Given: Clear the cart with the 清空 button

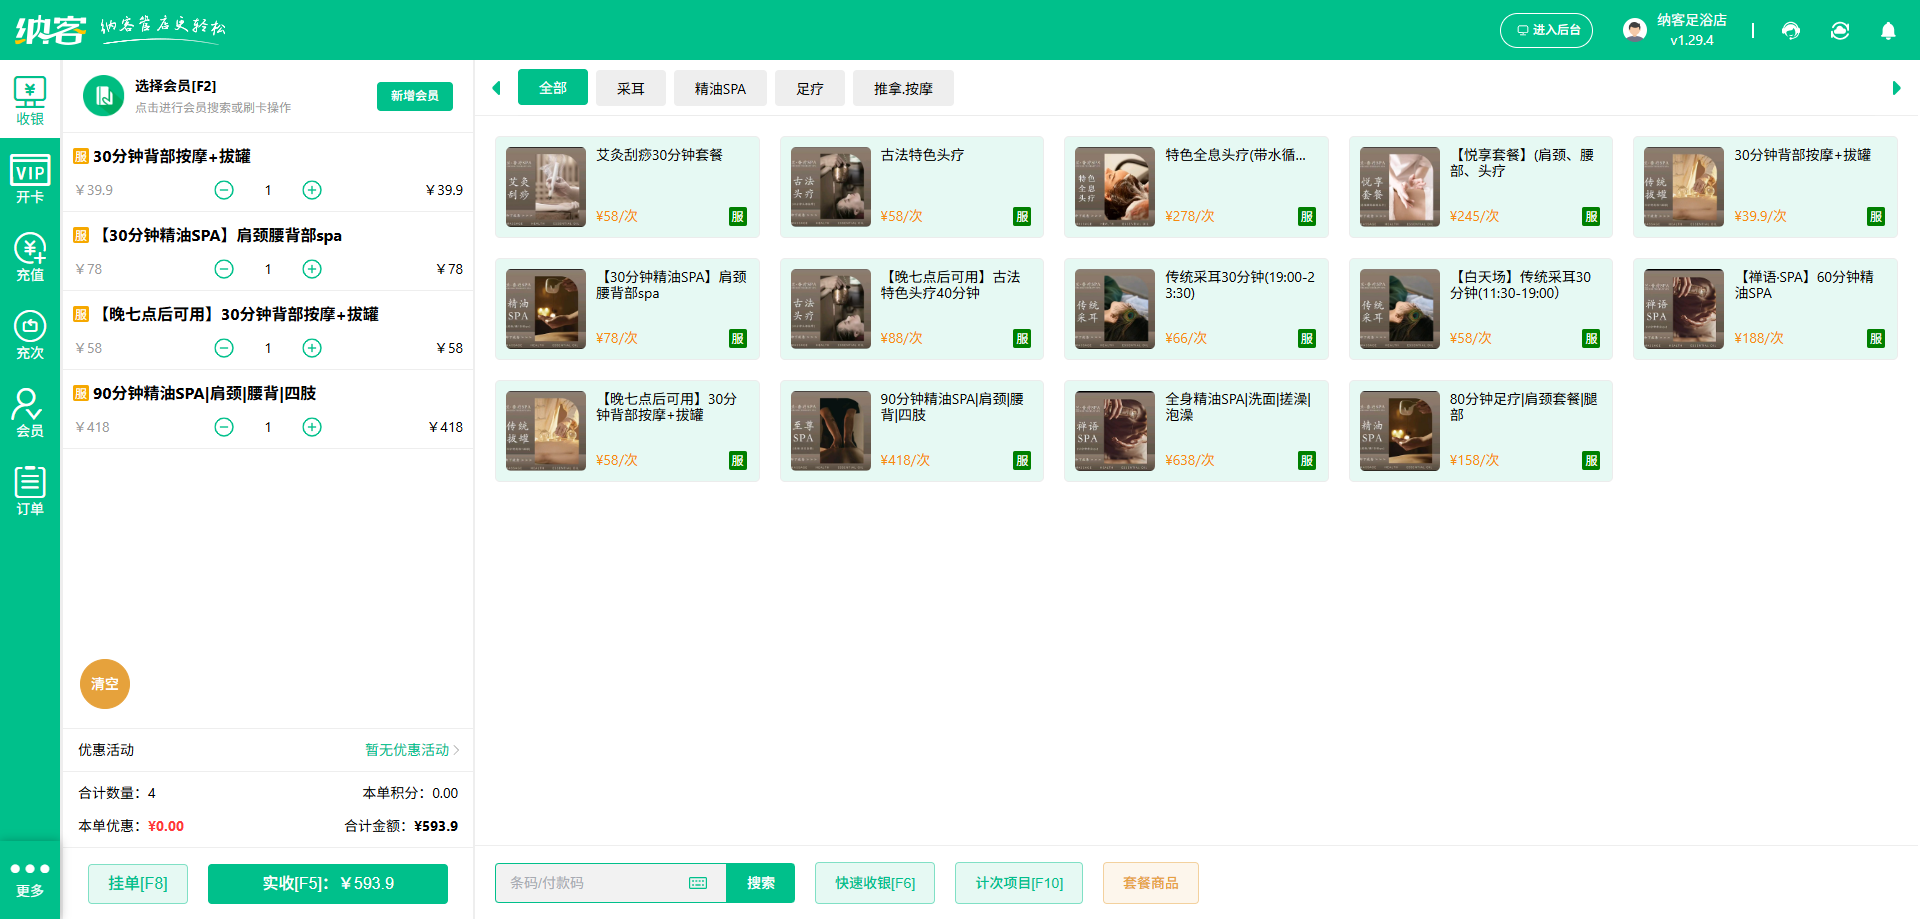Looking at the screenshot, I should point(104,684).
